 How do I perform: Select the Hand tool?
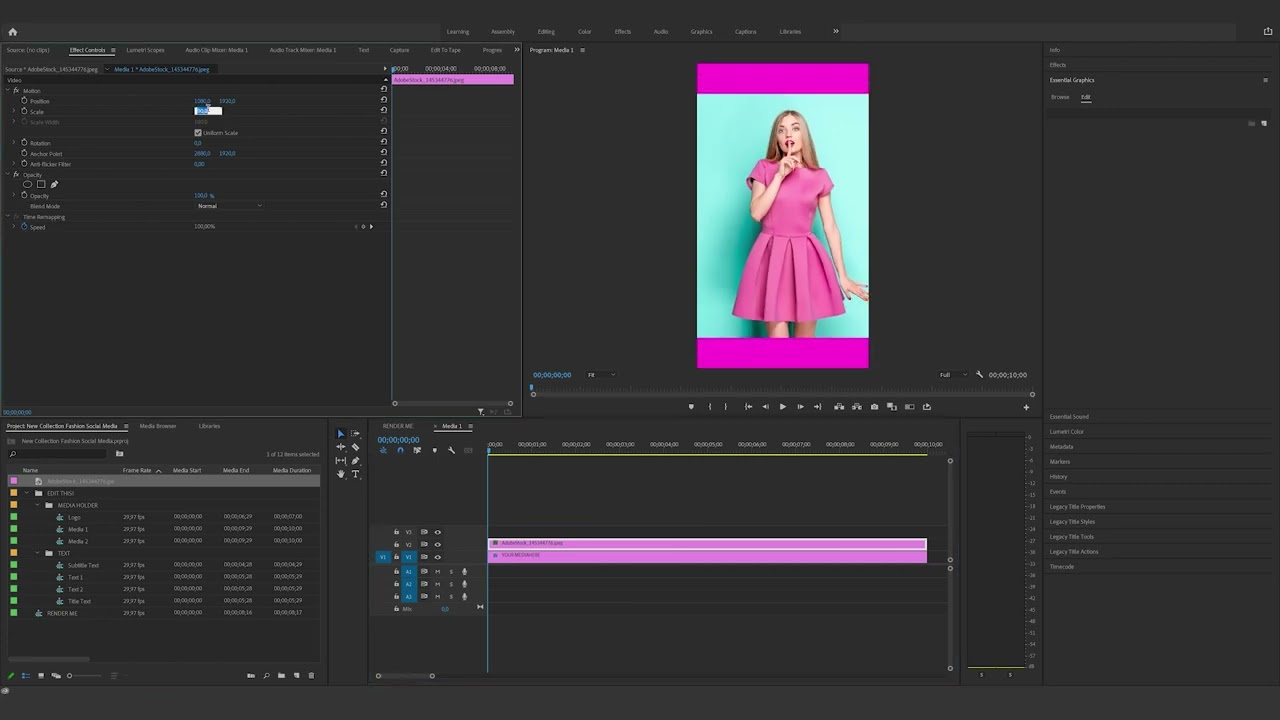pyautogui.click(x=340, y=474)
